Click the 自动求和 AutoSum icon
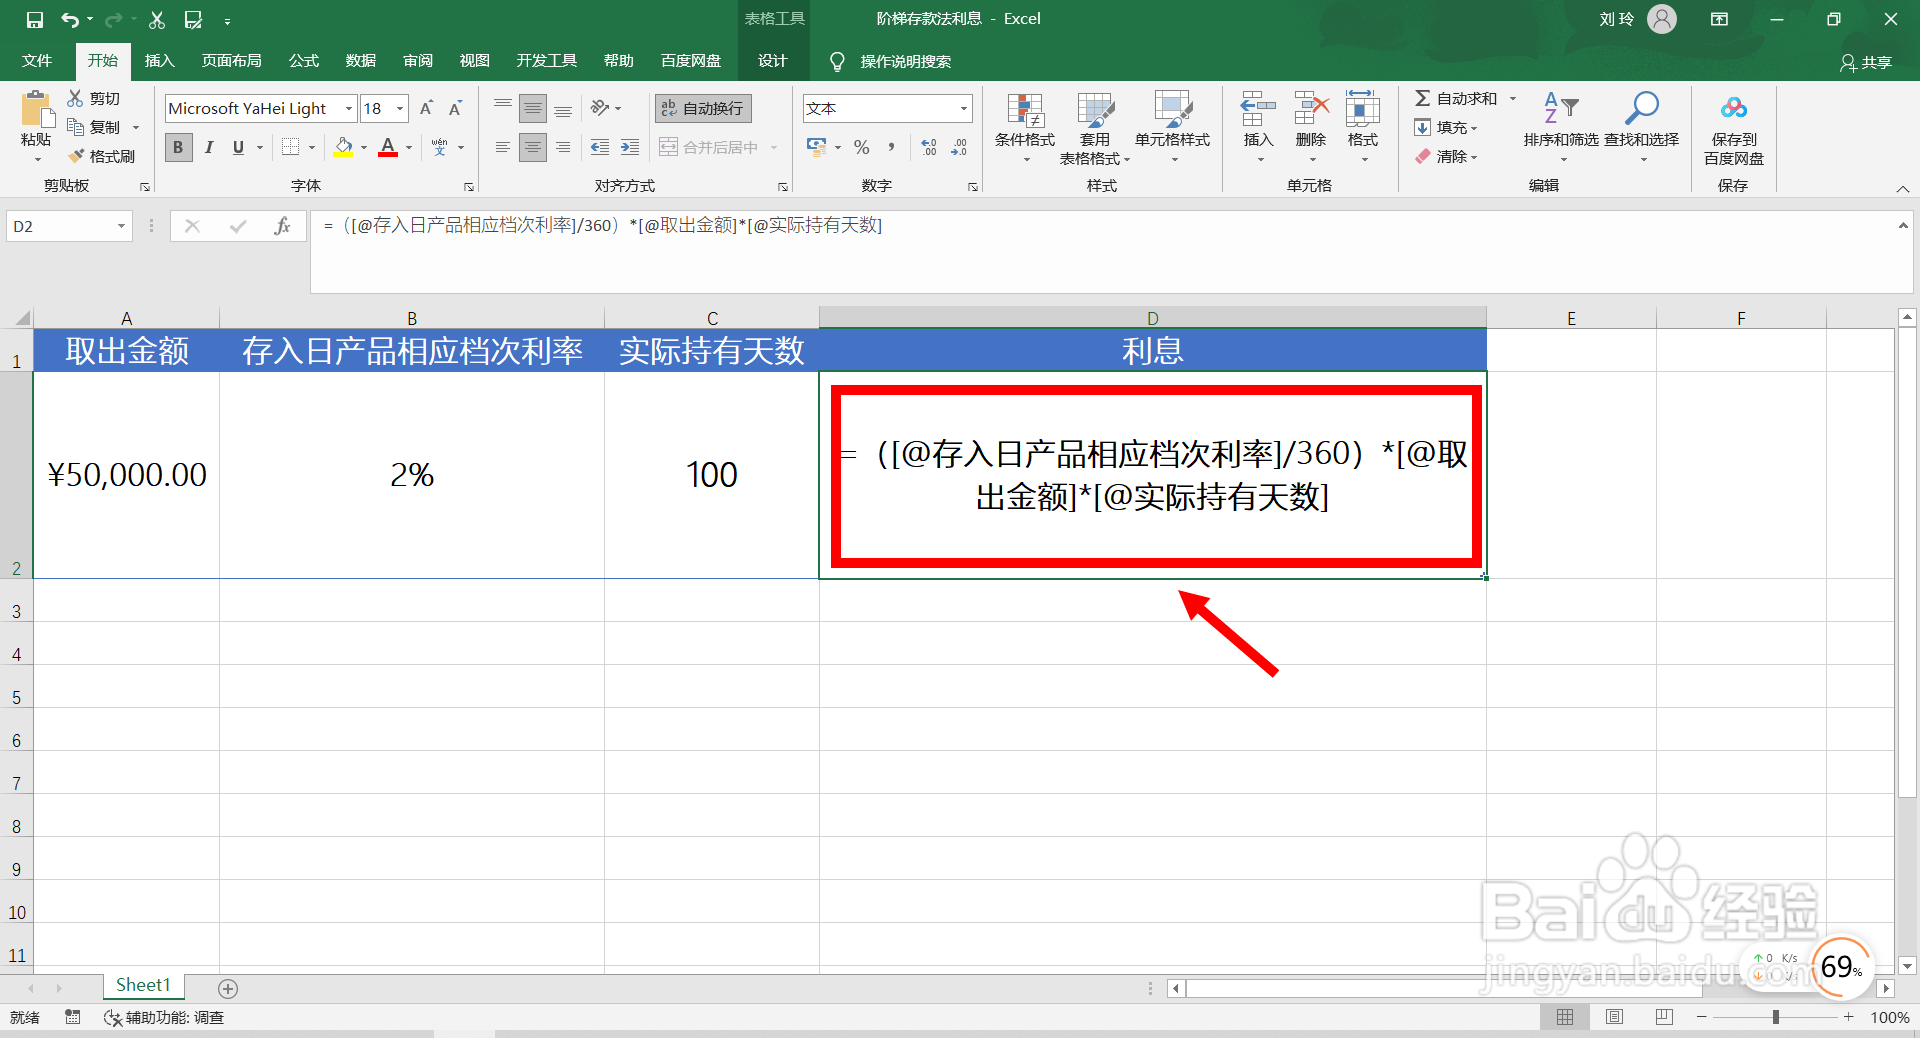The width and height of the screenshot is (1928, 1038). coord(1422,97)
